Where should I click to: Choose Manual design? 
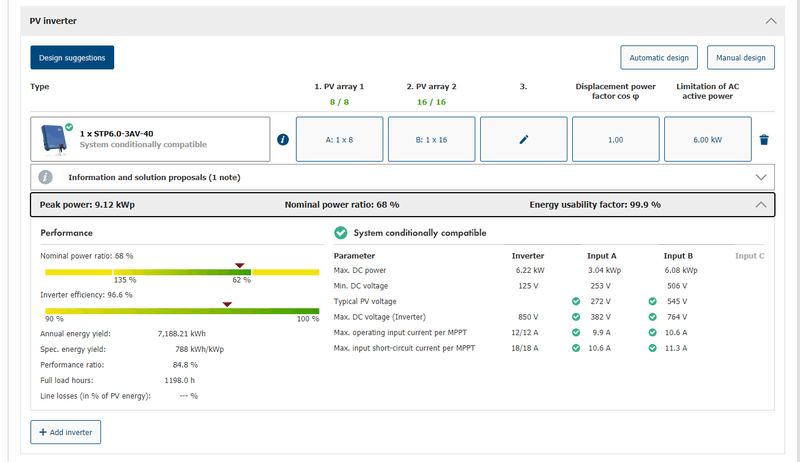click(x=740, y=58)
